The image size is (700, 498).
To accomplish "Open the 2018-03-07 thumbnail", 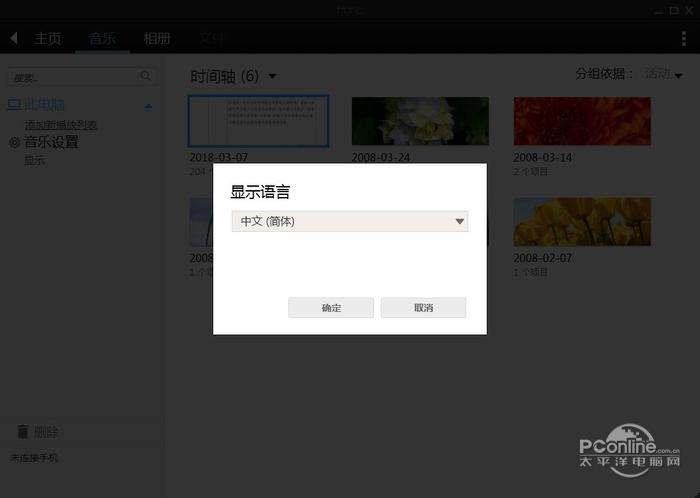I will coord(258,121).
